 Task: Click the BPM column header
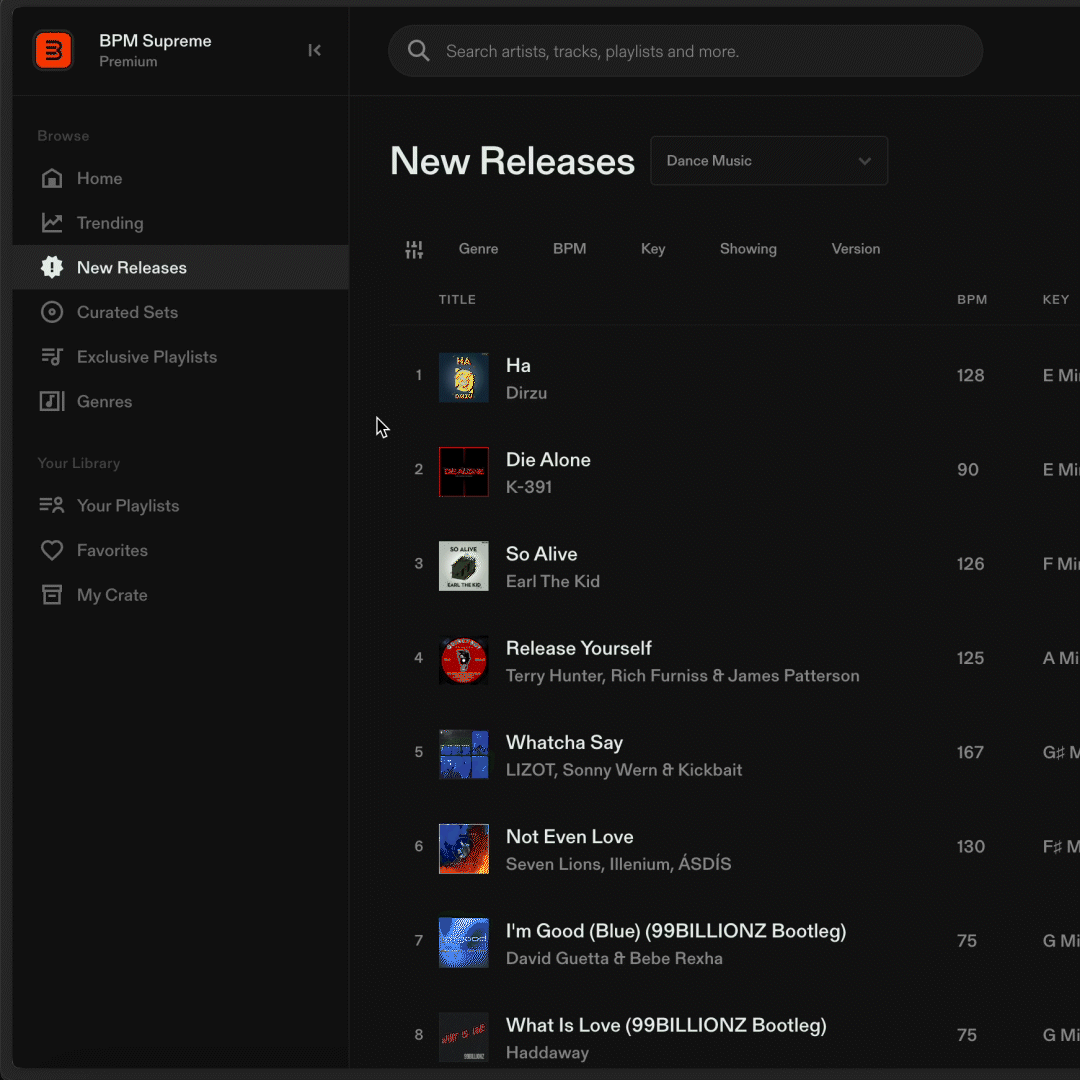click(972, 300)
